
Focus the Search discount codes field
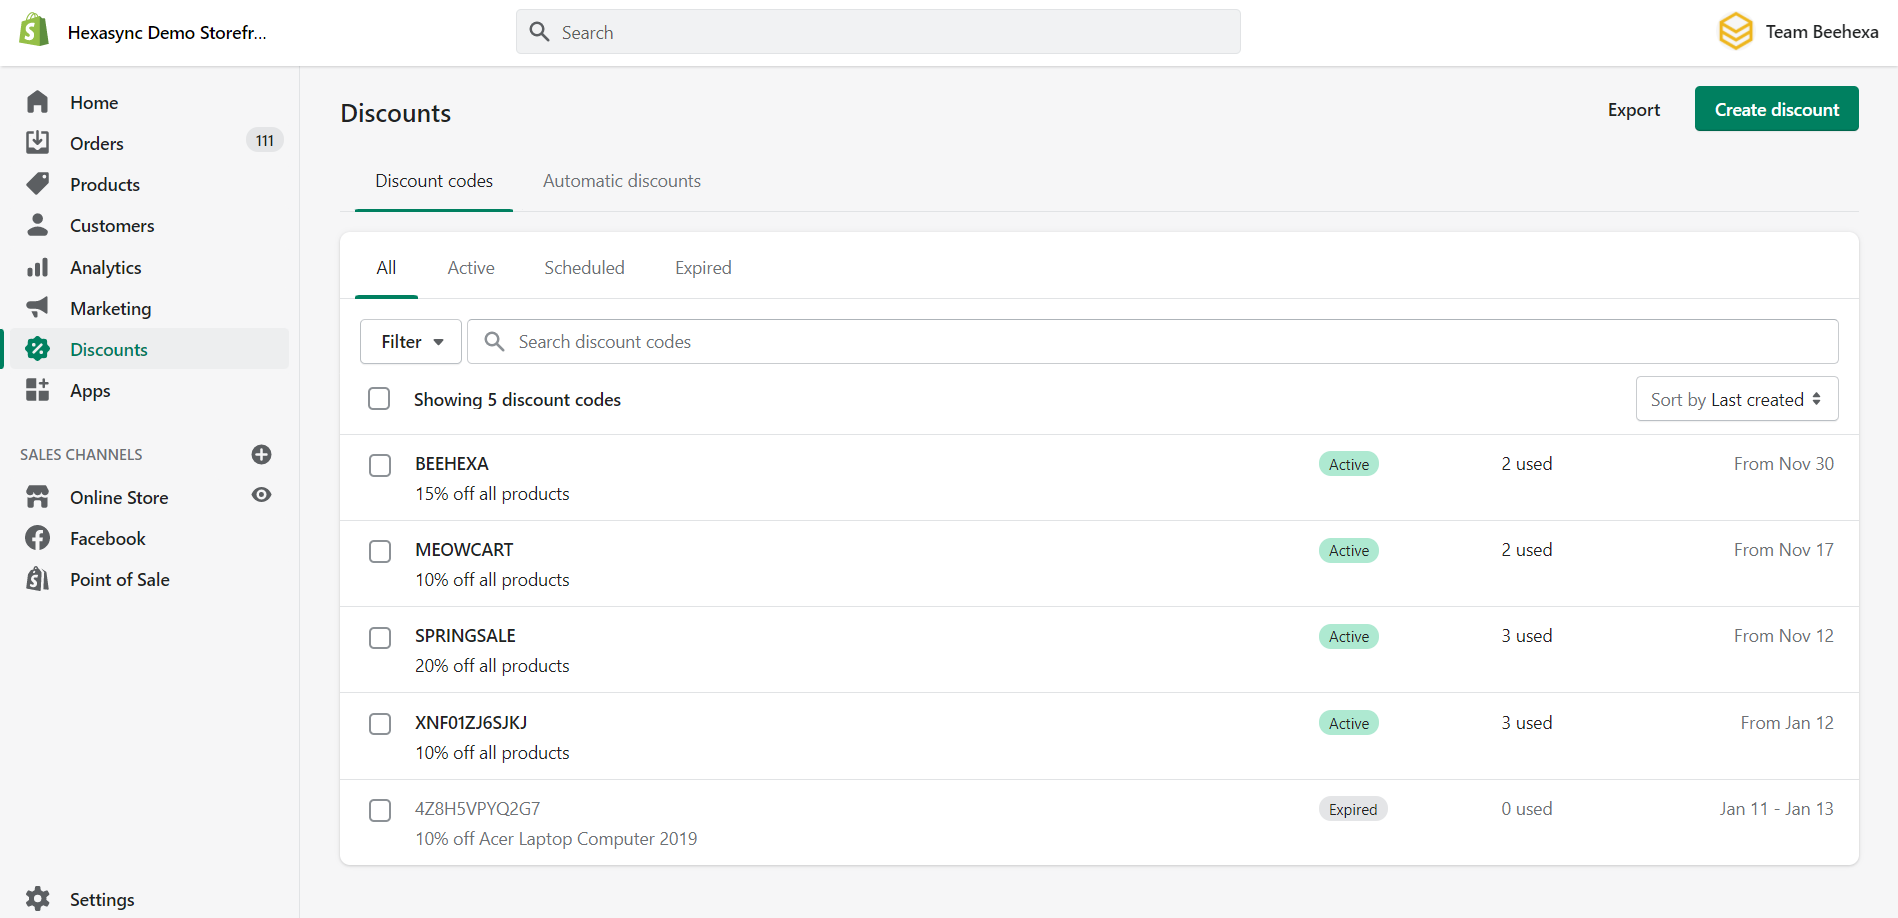pos(1152,342)
